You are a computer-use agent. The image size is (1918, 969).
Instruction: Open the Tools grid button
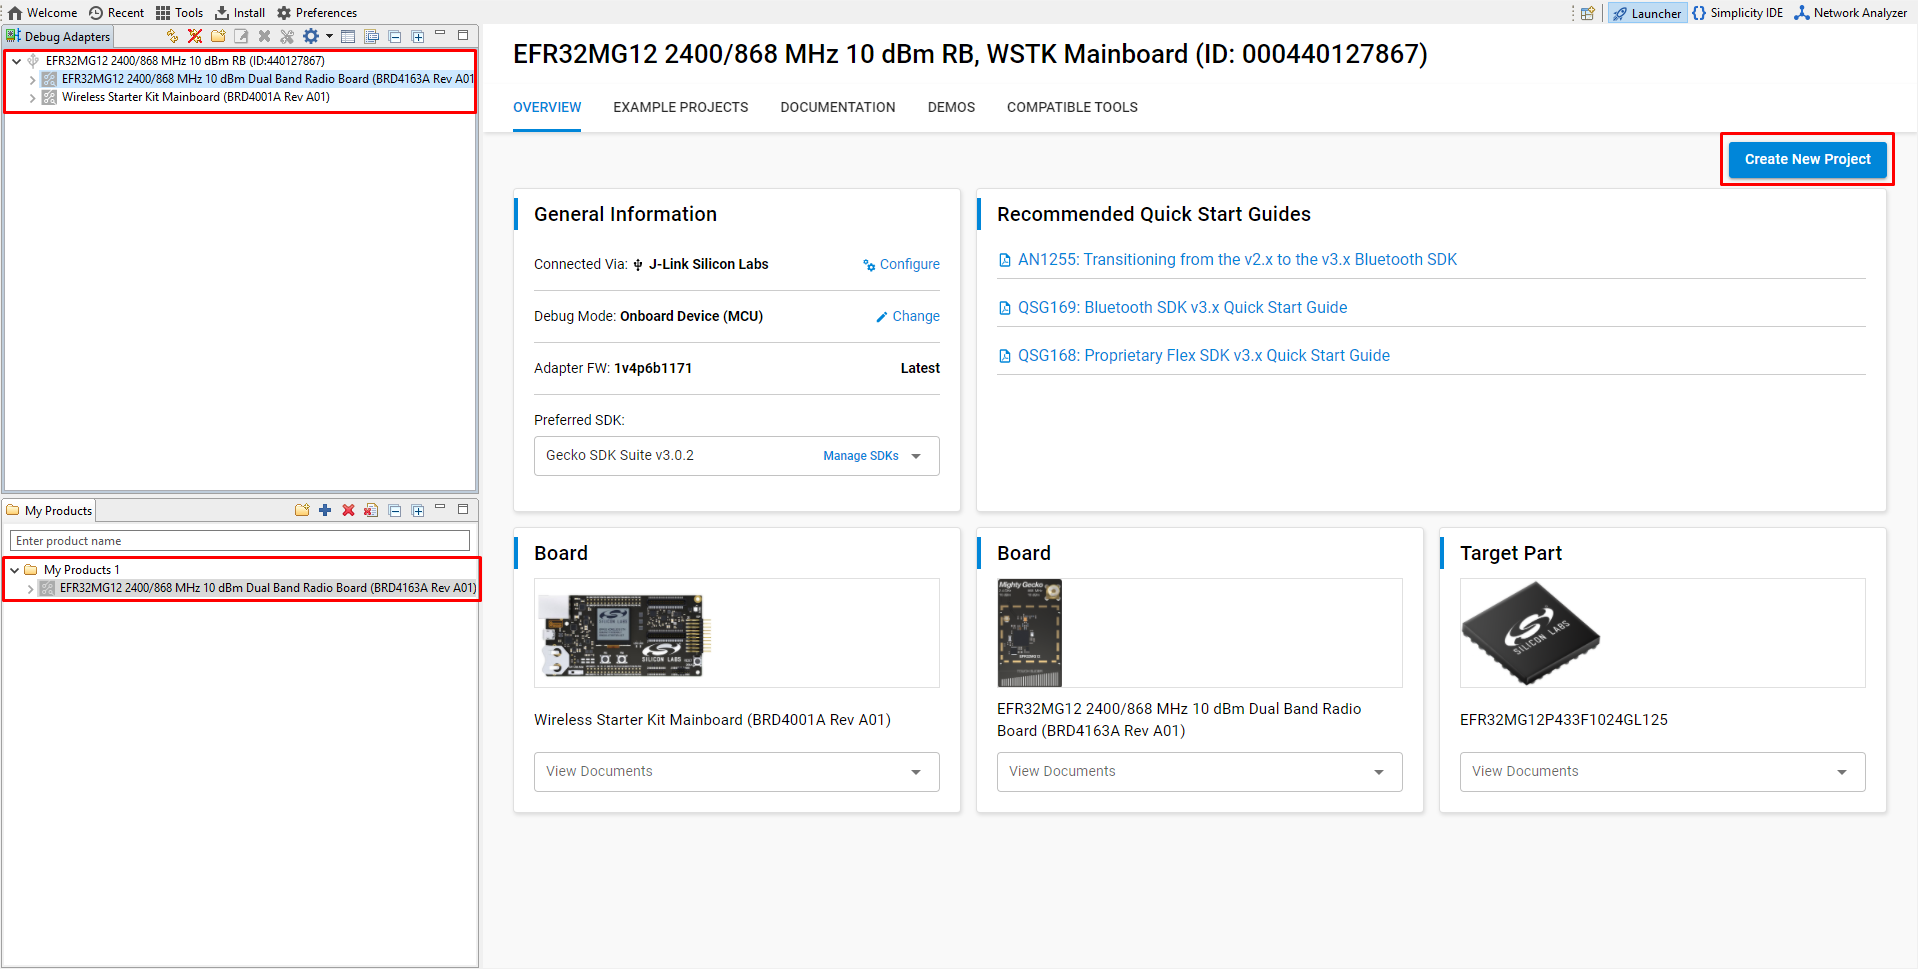pos(180,13)
